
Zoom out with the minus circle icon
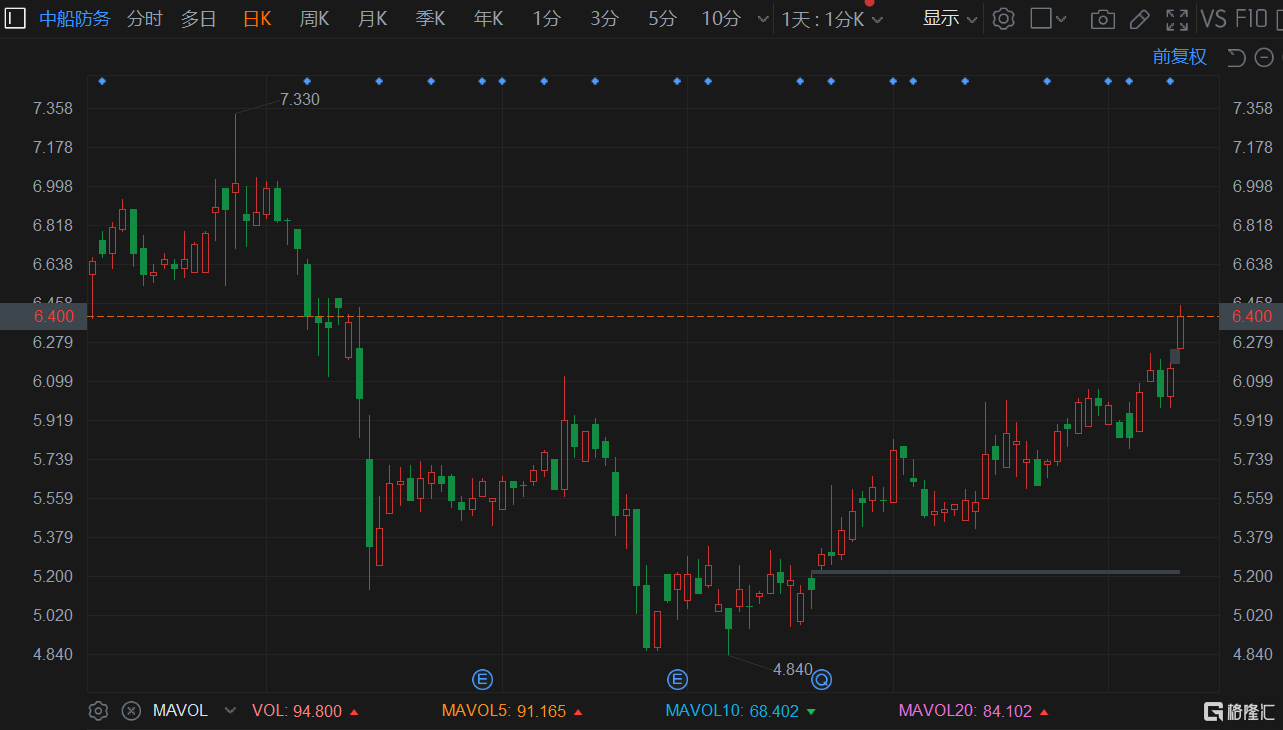pyautogui.click(x=1262, y=57)
